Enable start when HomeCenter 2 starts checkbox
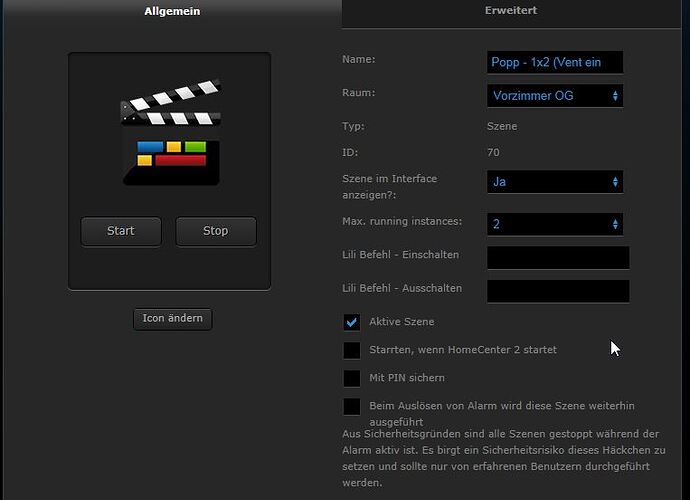The image size is (690, 500). [x=352, y=350]
